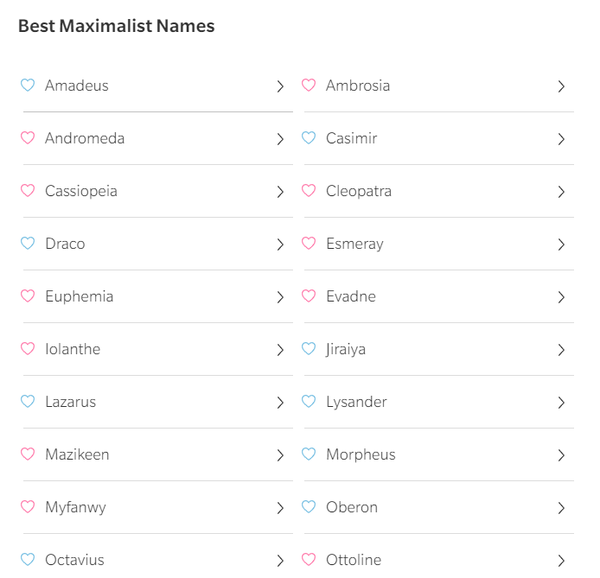Open the Evadne name page
Viewport: 600px width, 578px height.
click(x=351, y=297)
